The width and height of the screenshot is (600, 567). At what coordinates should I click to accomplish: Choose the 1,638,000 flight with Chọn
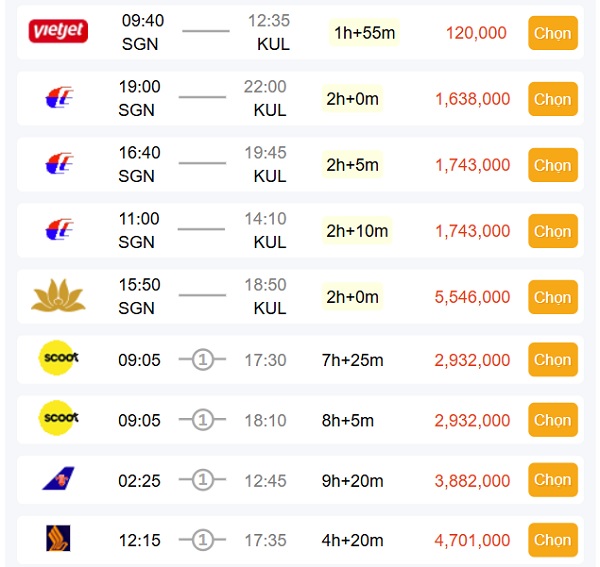point(552,99)
